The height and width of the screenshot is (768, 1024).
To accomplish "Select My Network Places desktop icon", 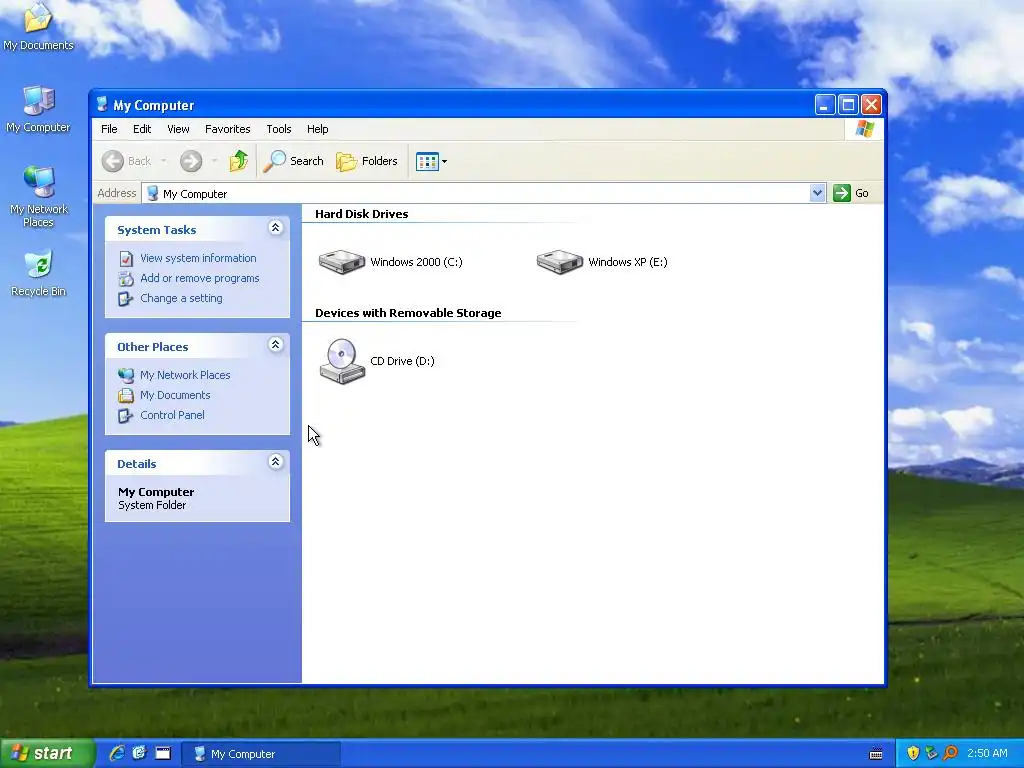I will tap(38, 196).
